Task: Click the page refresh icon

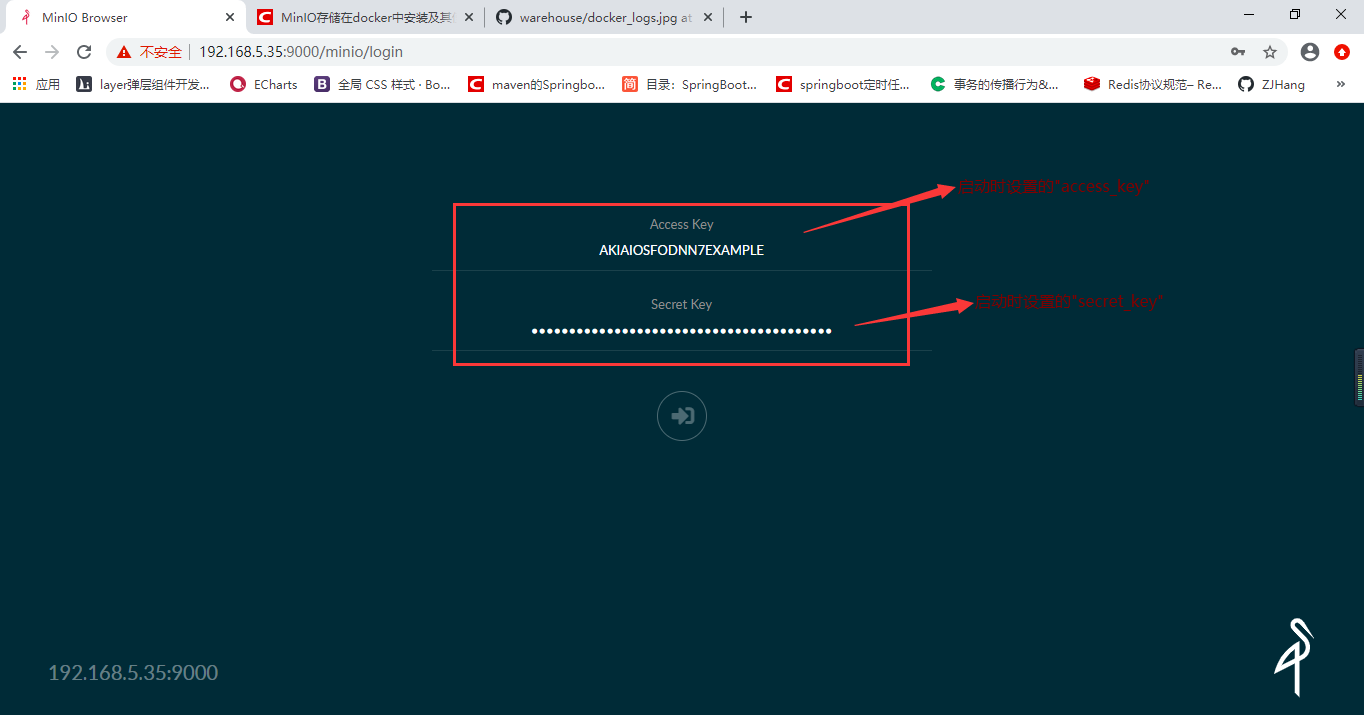Action: (x=84, y=52)
